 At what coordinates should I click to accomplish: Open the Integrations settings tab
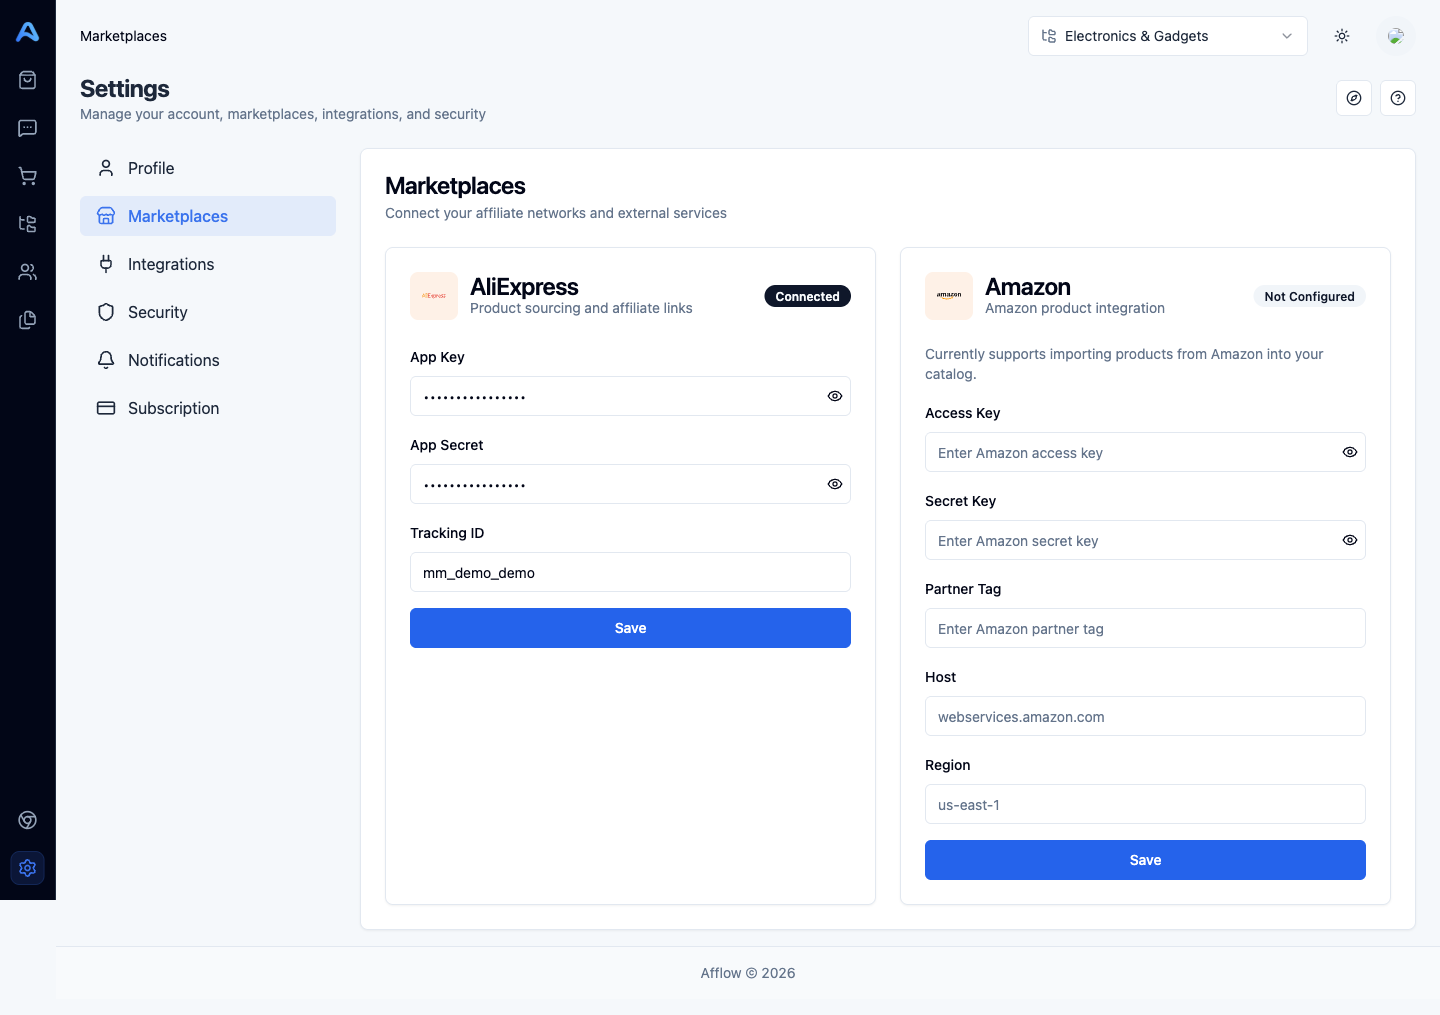(x=171, y=264)
